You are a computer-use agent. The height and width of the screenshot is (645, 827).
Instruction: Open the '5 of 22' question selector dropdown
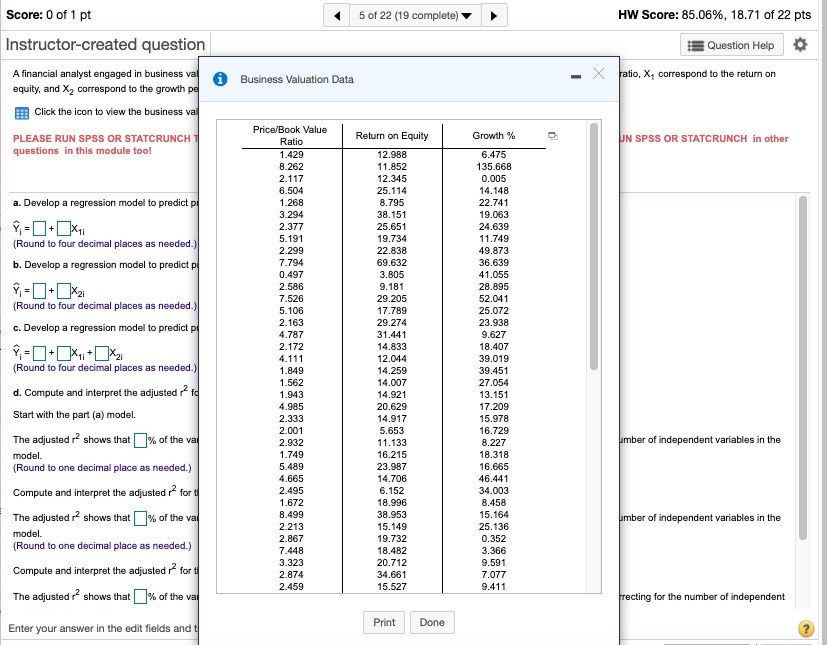coord(417,15)
